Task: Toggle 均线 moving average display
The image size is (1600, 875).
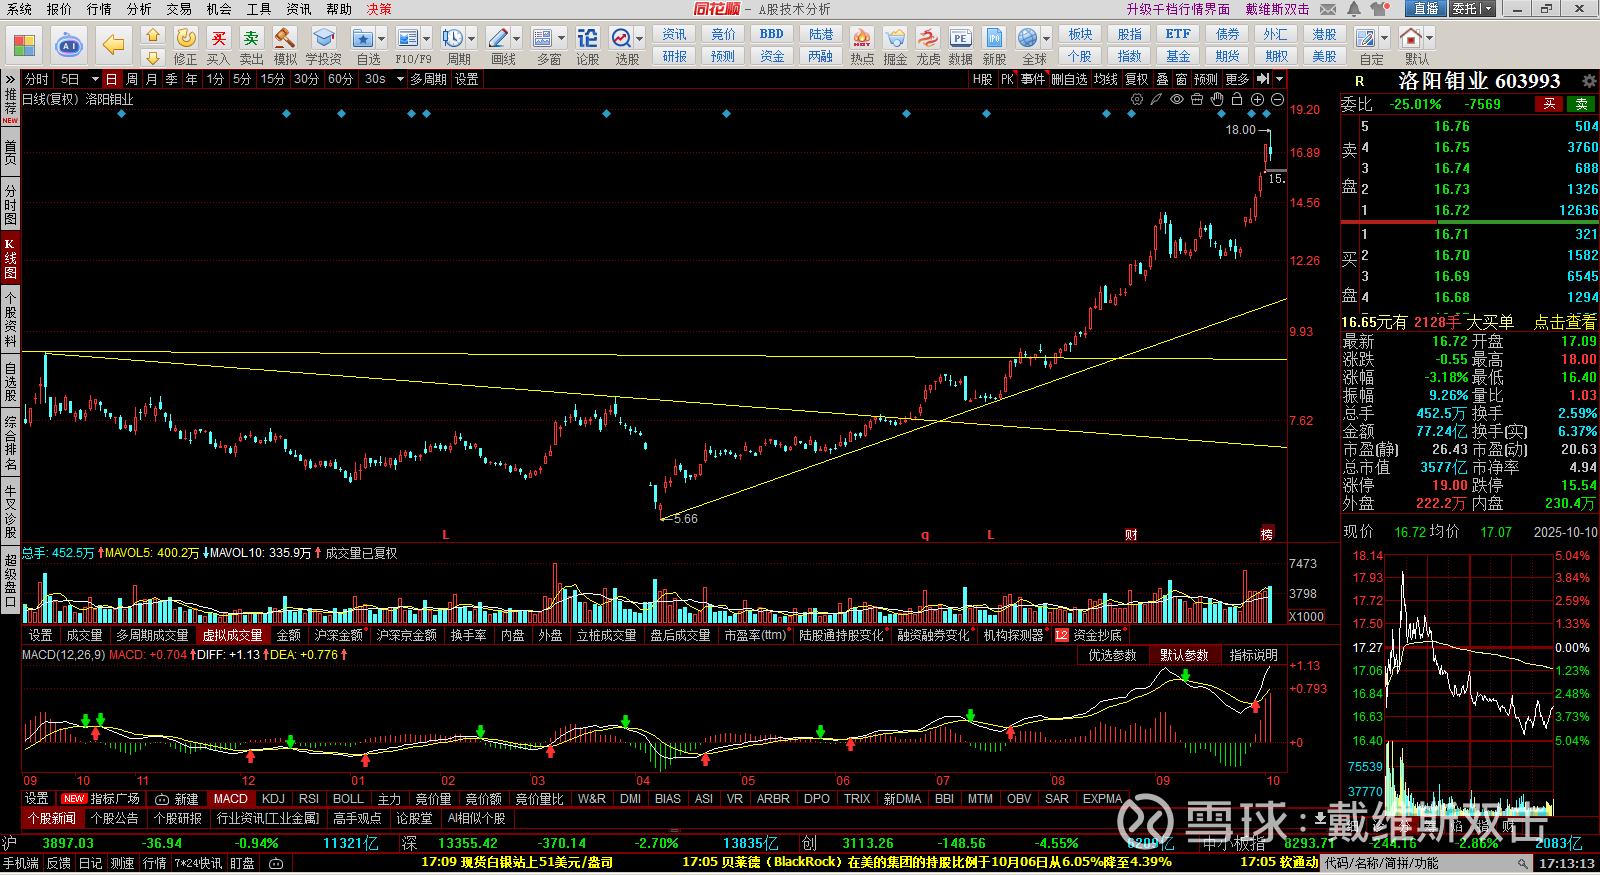Action: click(1105, 79)
